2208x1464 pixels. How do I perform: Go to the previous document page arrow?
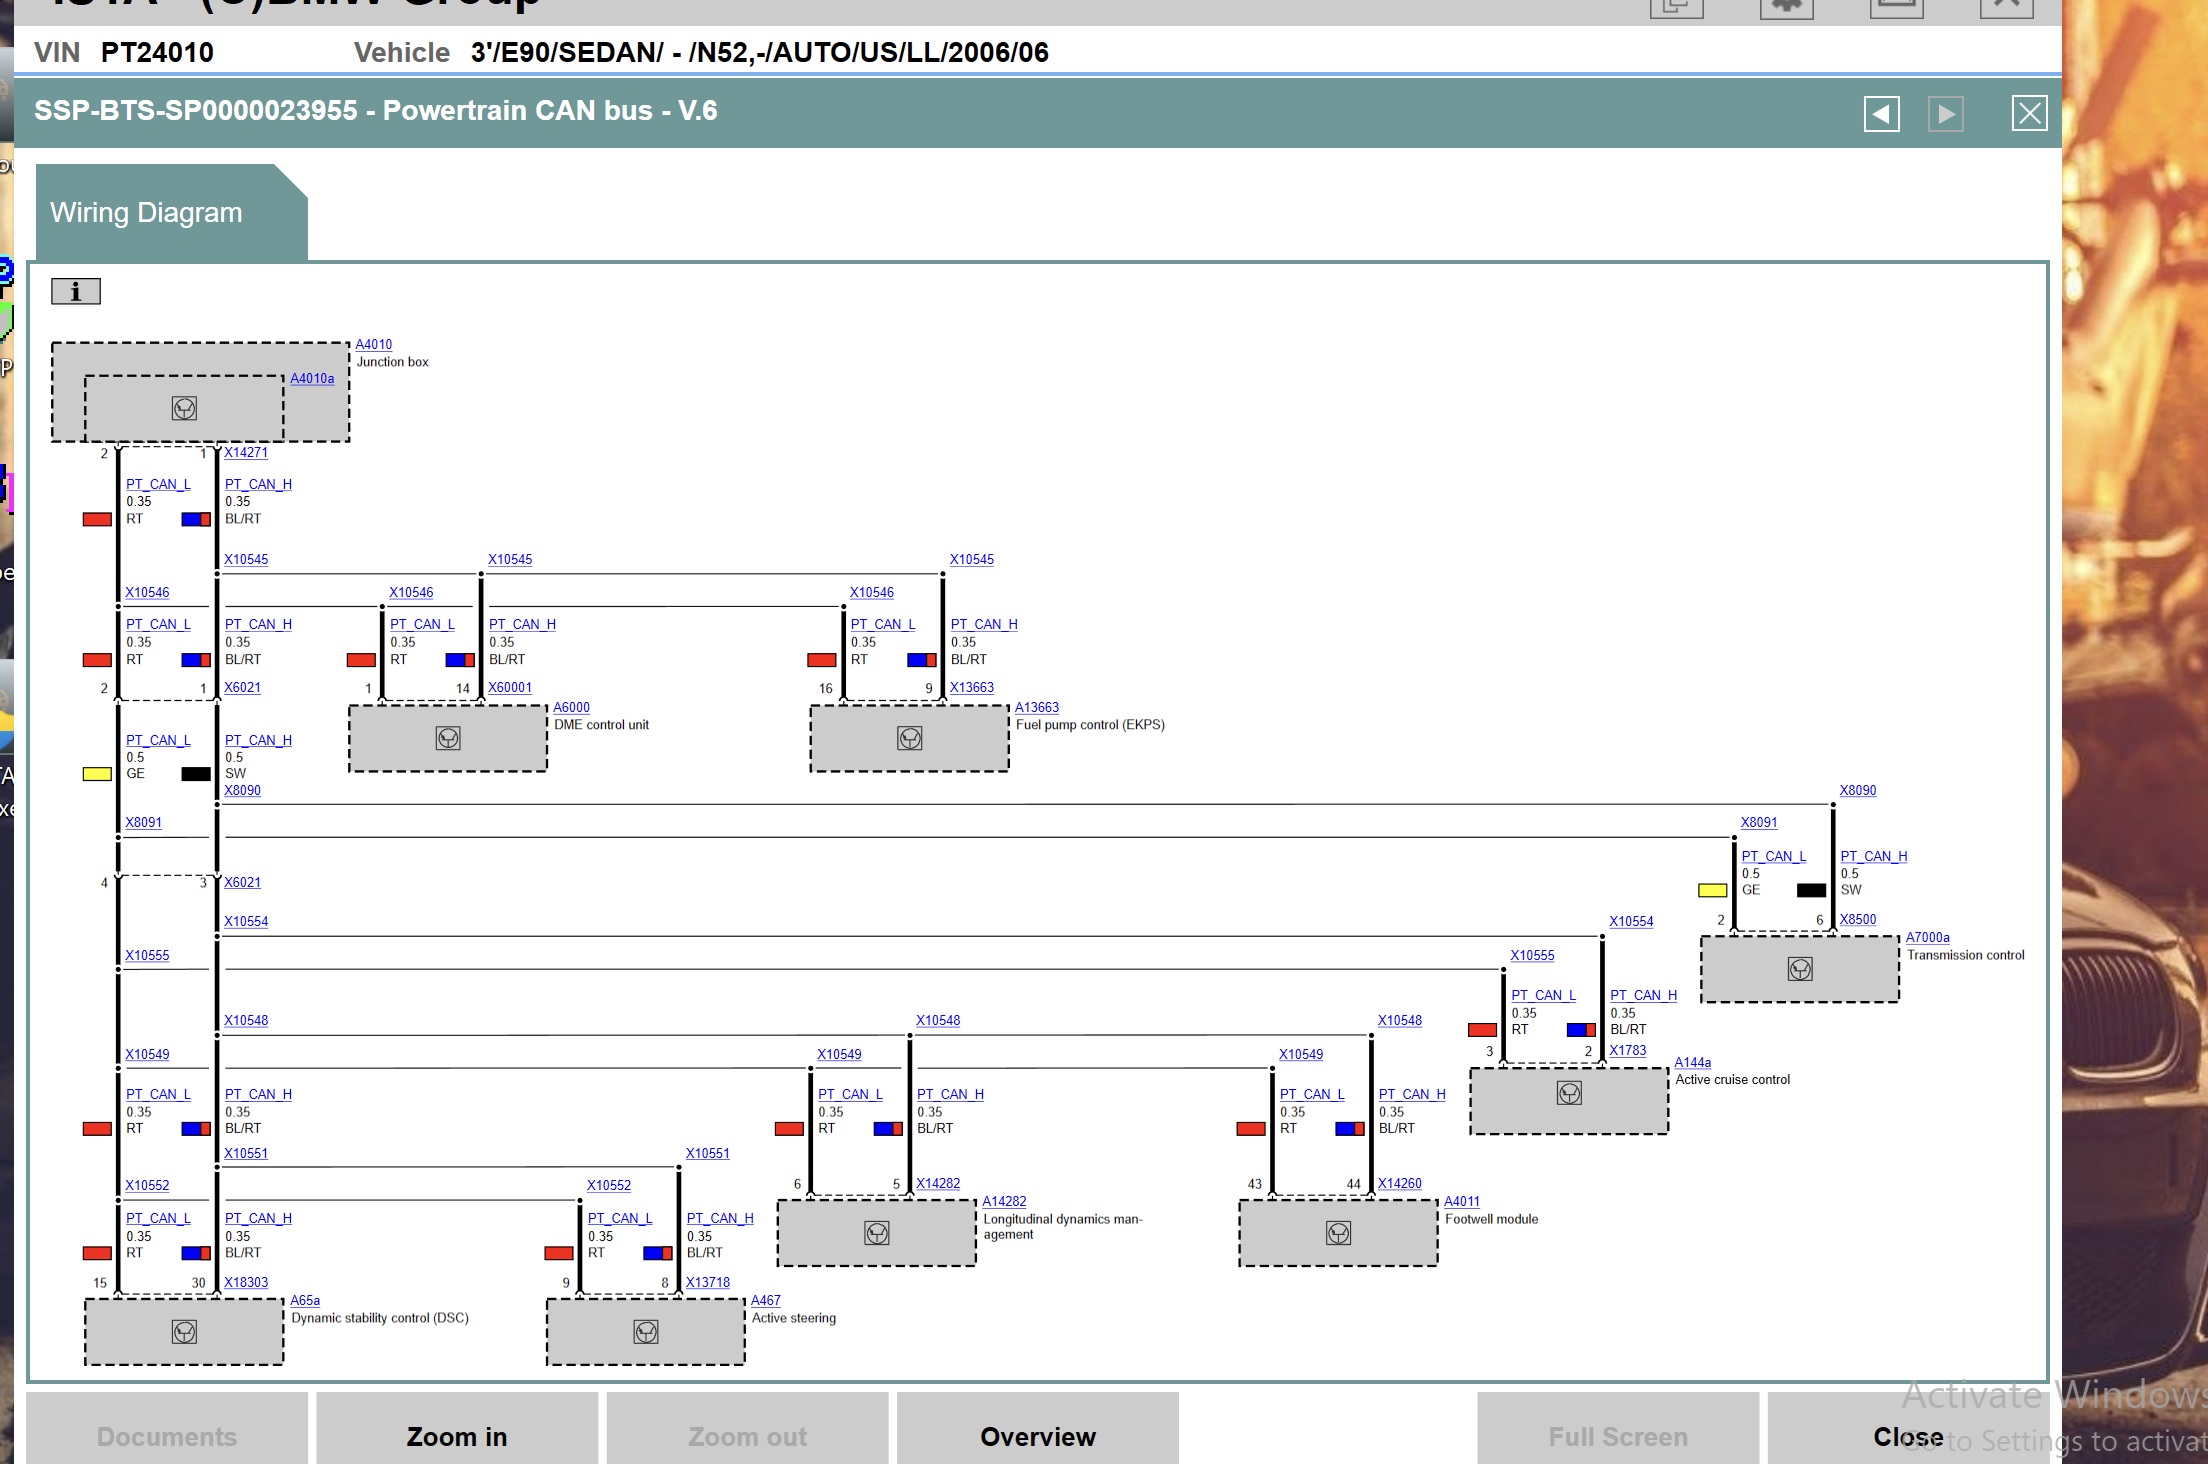pyautogui.click(x=1881, y=114)
